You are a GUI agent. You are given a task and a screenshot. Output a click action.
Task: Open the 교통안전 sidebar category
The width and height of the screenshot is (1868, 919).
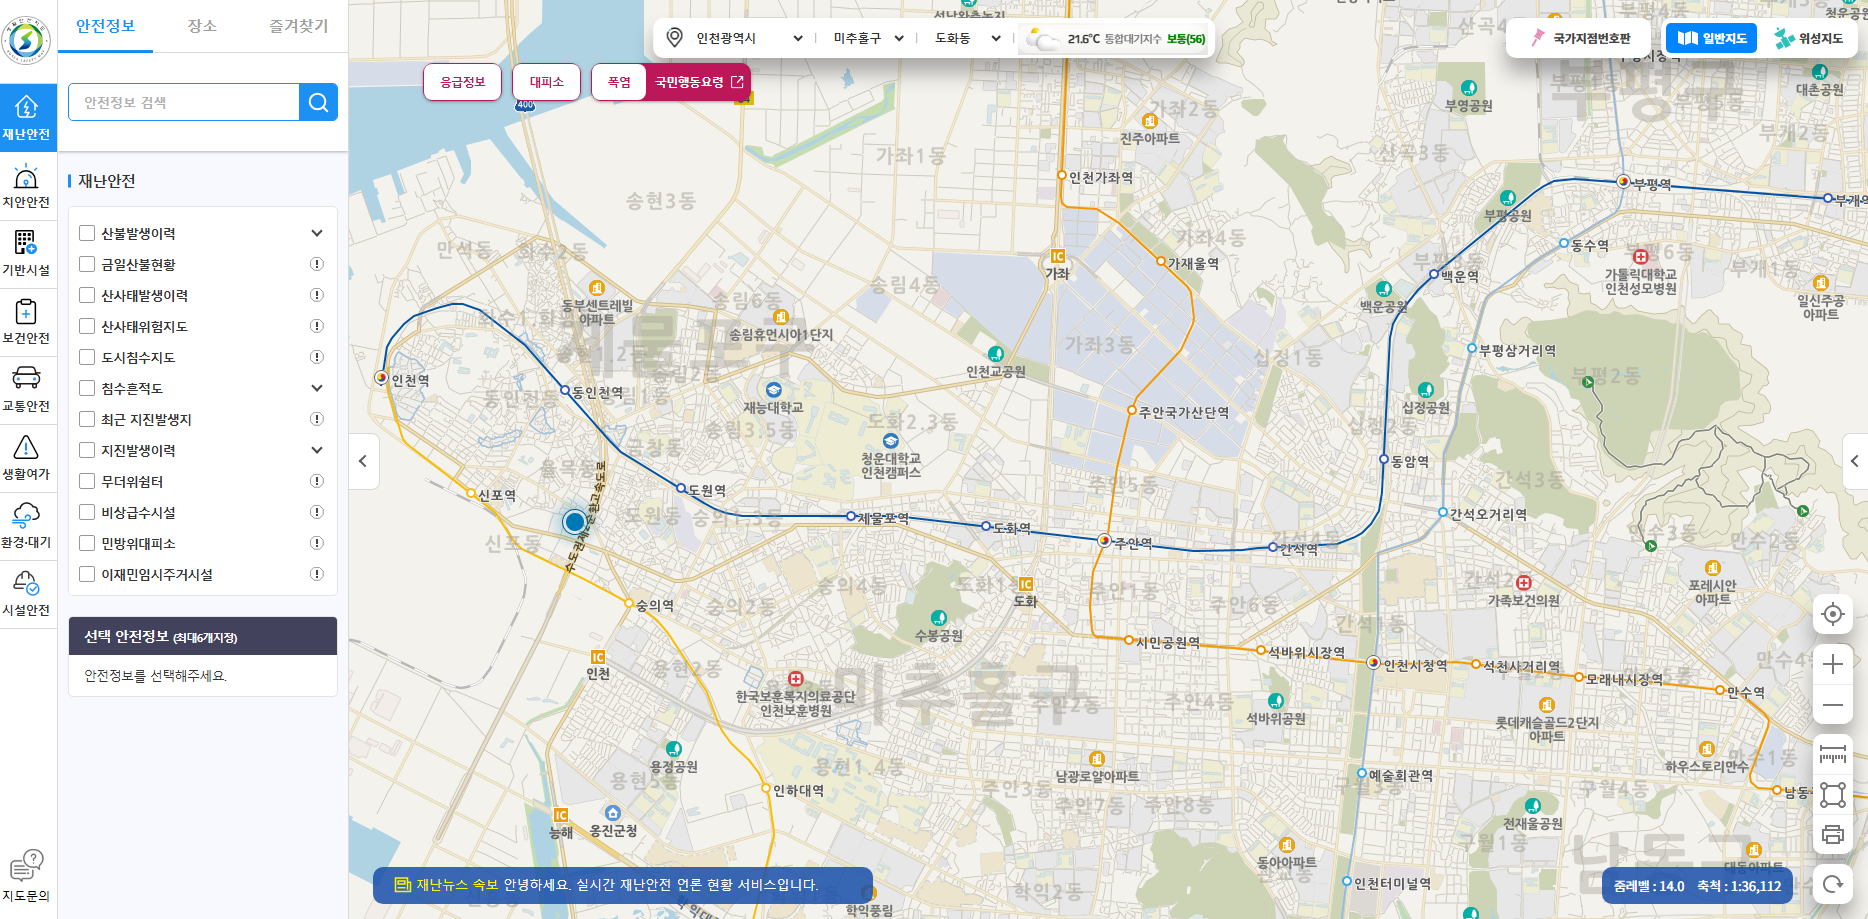pos(27,391)
